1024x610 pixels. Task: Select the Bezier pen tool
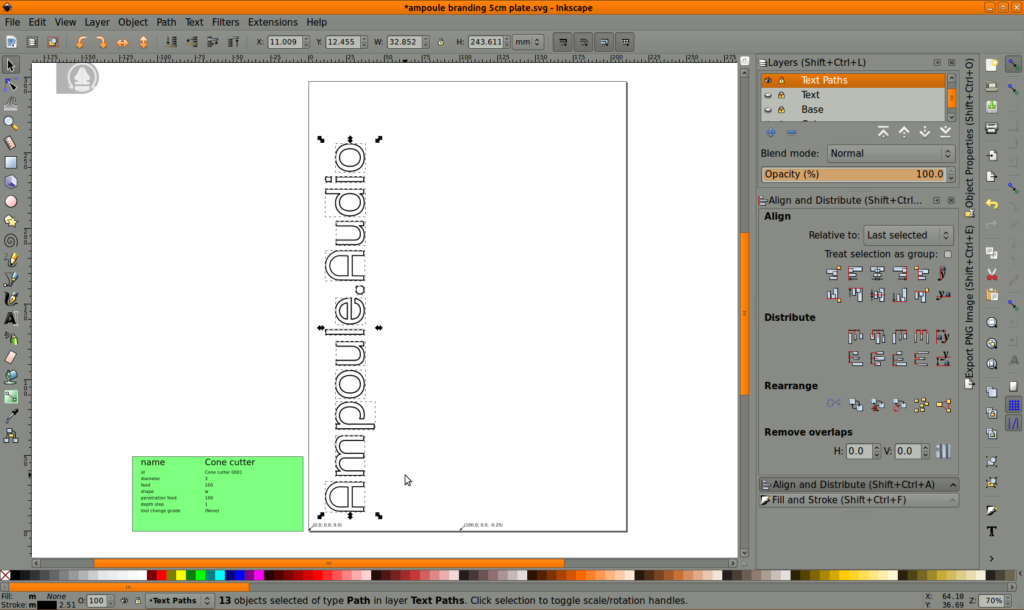[10, 280]
